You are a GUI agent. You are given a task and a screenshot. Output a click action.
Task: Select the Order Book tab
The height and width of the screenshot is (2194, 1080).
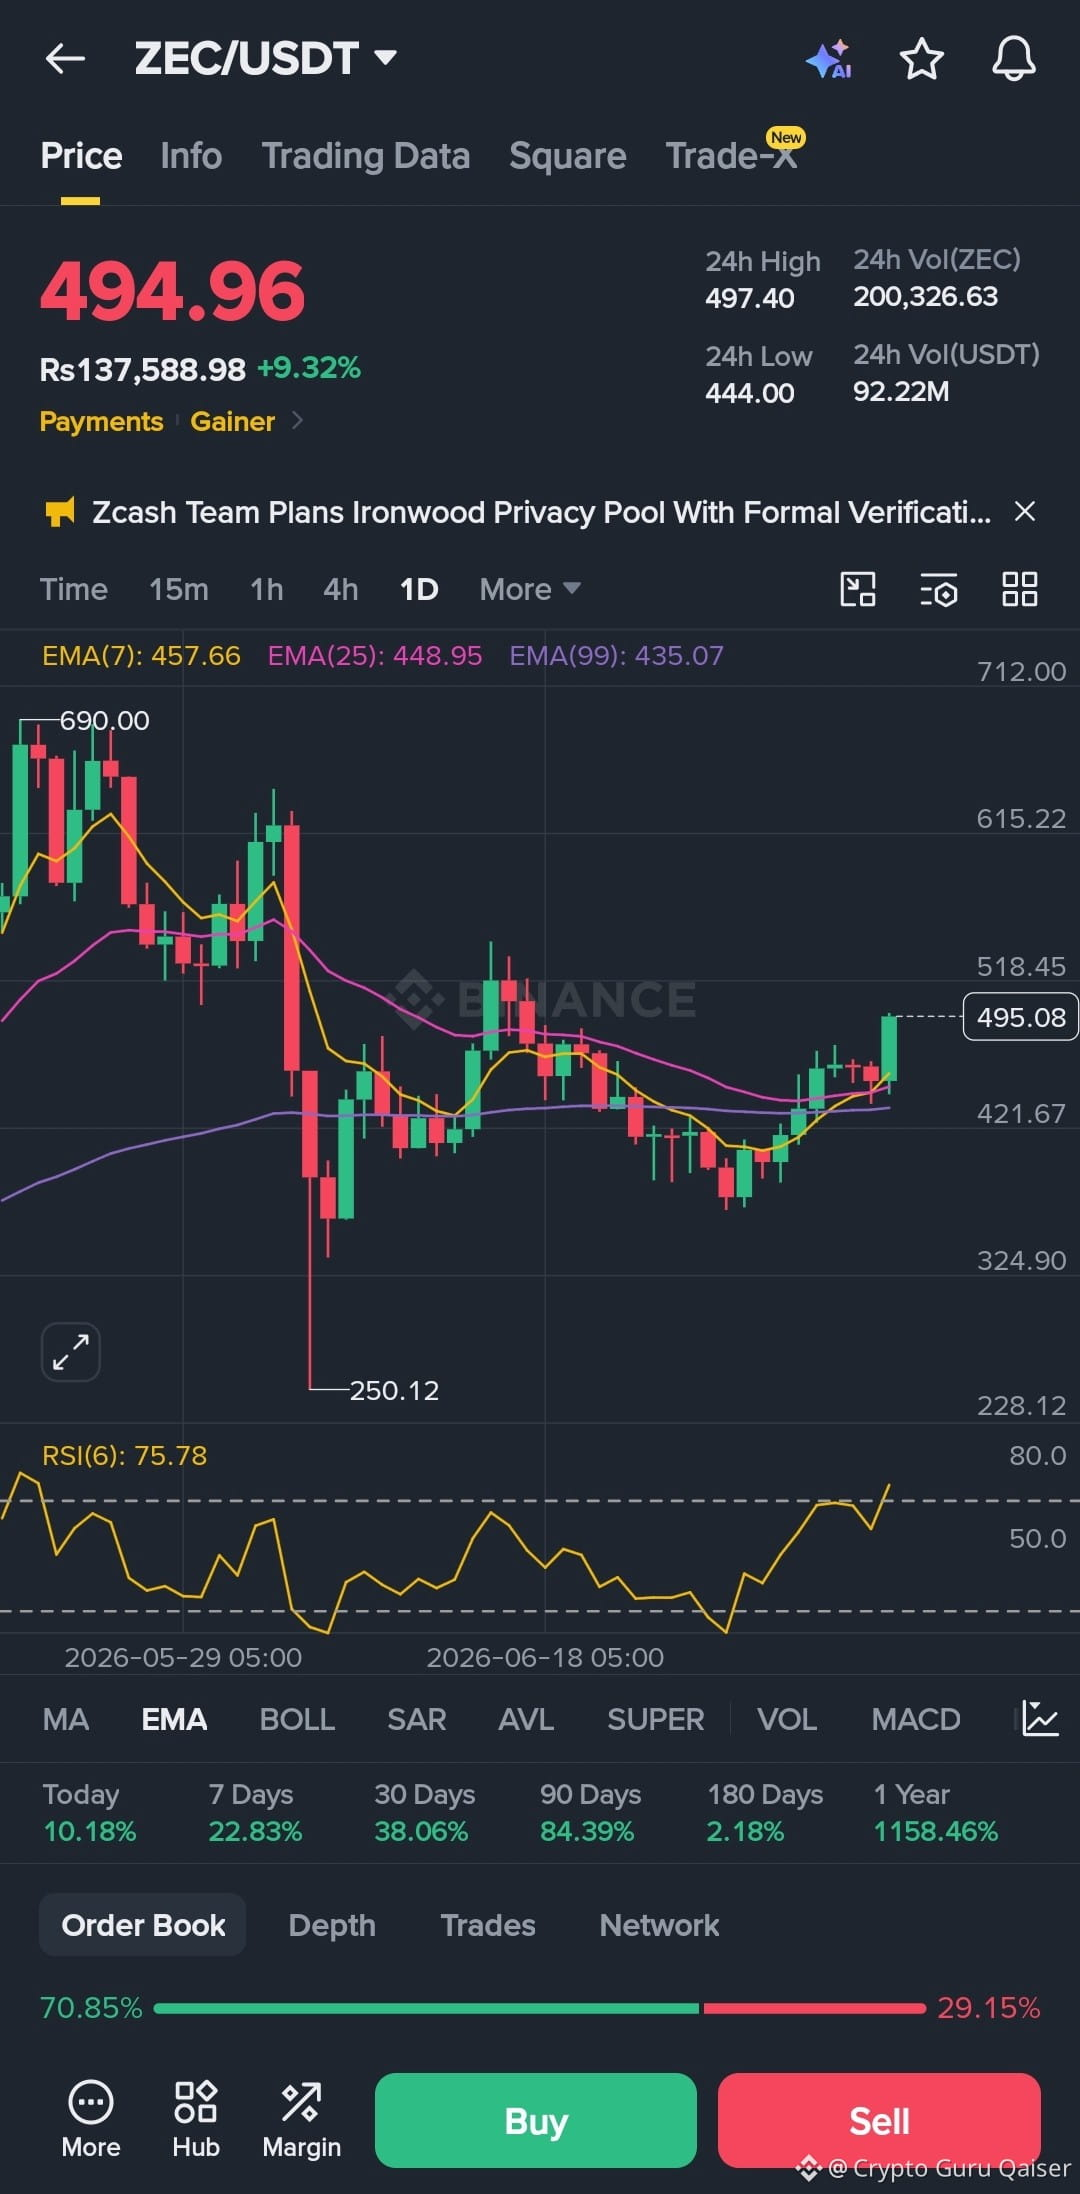tap(143, 1925)
